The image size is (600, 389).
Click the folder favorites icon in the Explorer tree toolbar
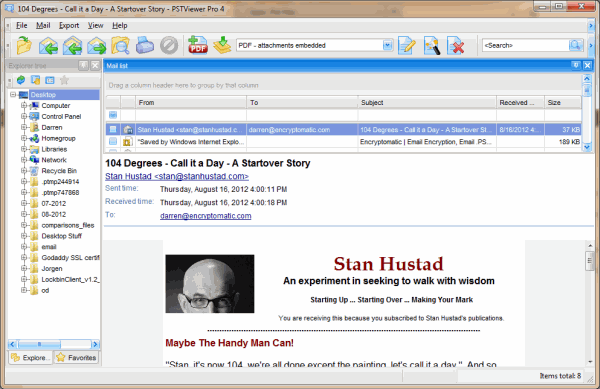pyautogui.click(x=35, y=80)
